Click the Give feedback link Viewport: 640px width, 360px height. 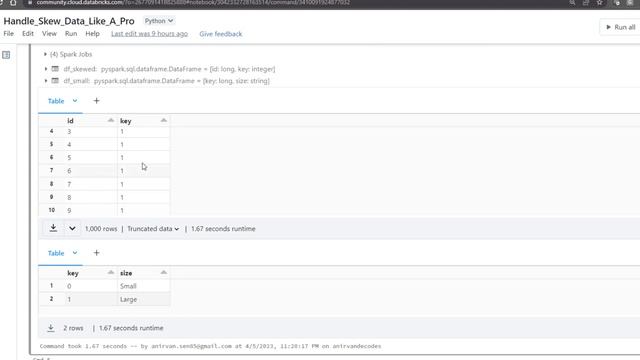(221, 34)
